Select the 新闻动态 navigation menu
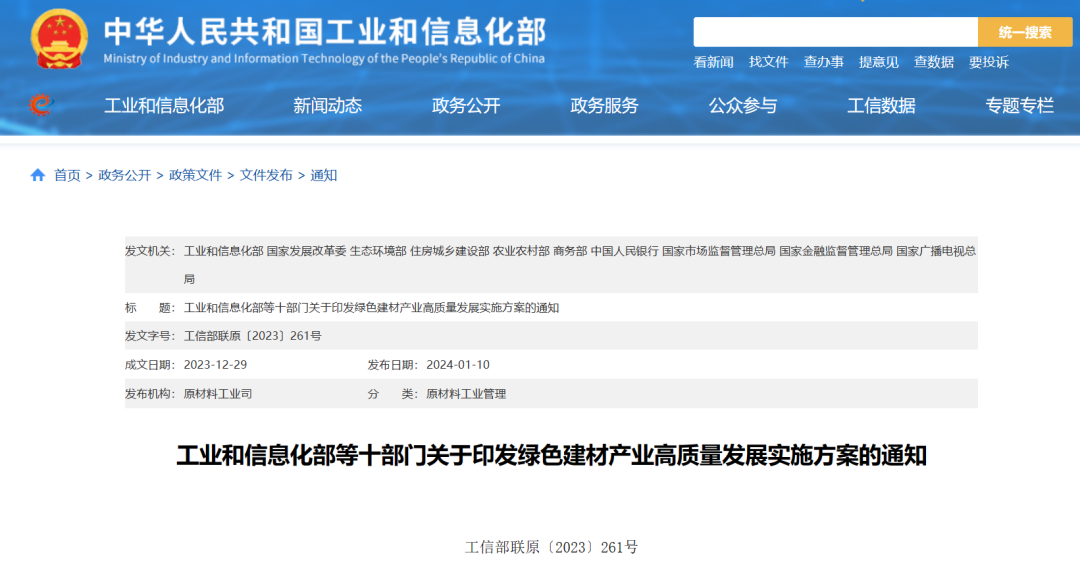The height and width of the screenshot is (565, 1080). point(327,105)
